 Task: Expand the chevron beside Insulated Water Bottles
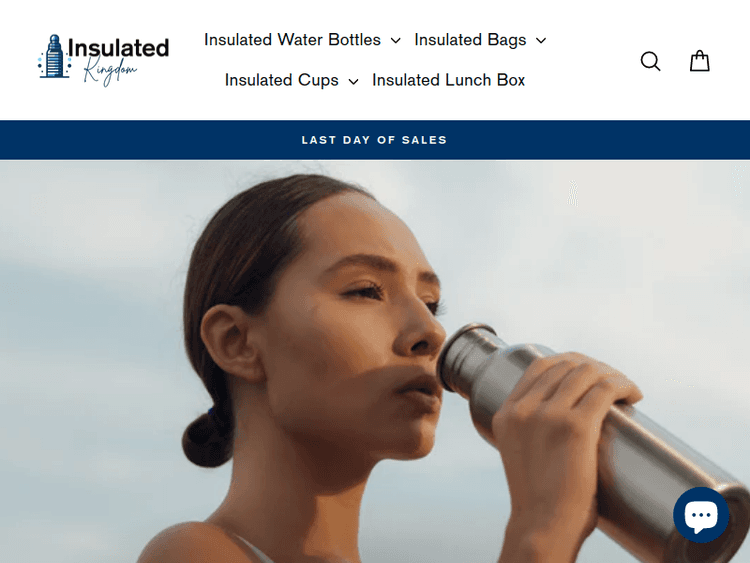(396, 41)
